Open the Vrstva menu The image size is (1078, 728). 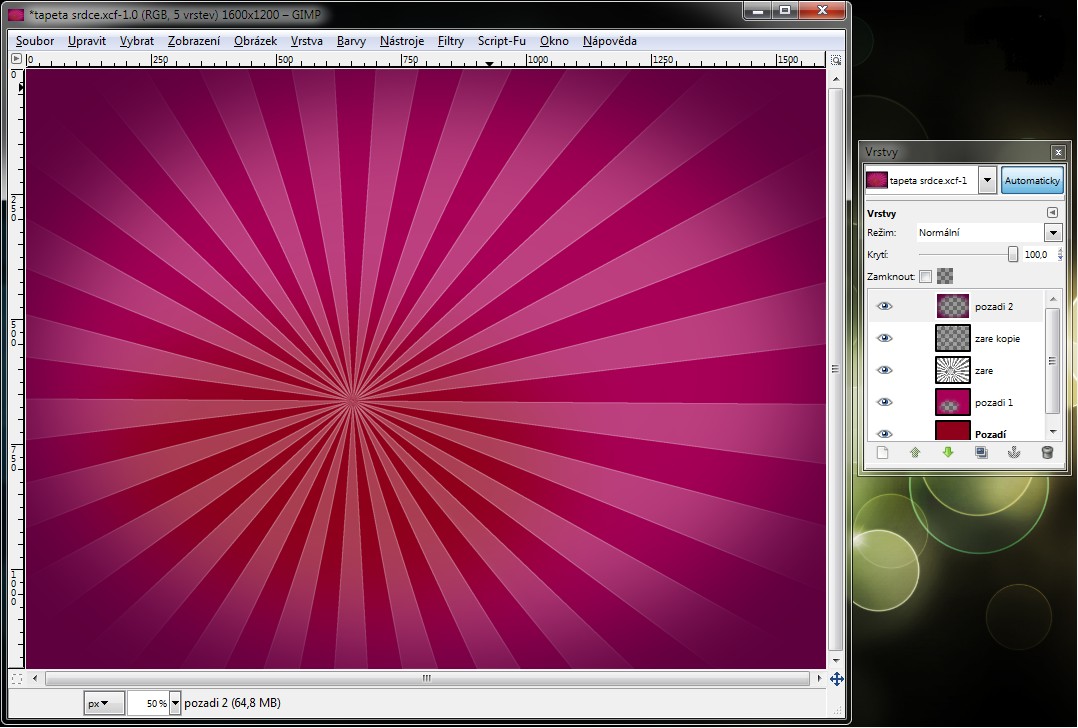(307, 41)
